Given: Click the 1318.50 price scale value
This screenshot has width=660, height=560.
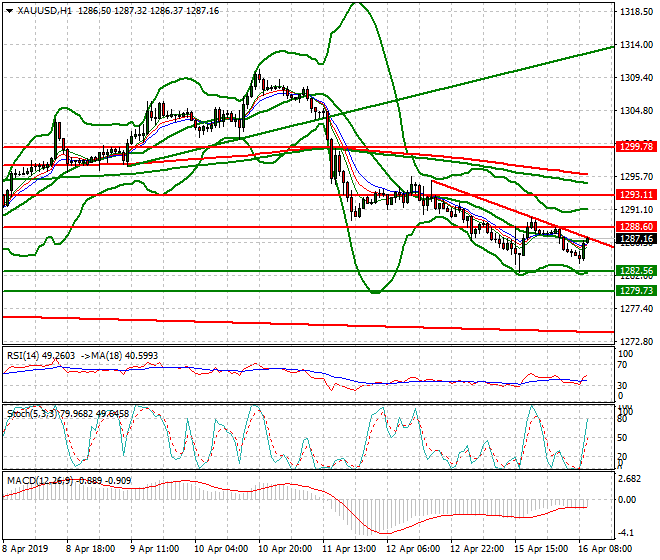Looking at the screenshot, I should tap(637, 12).
